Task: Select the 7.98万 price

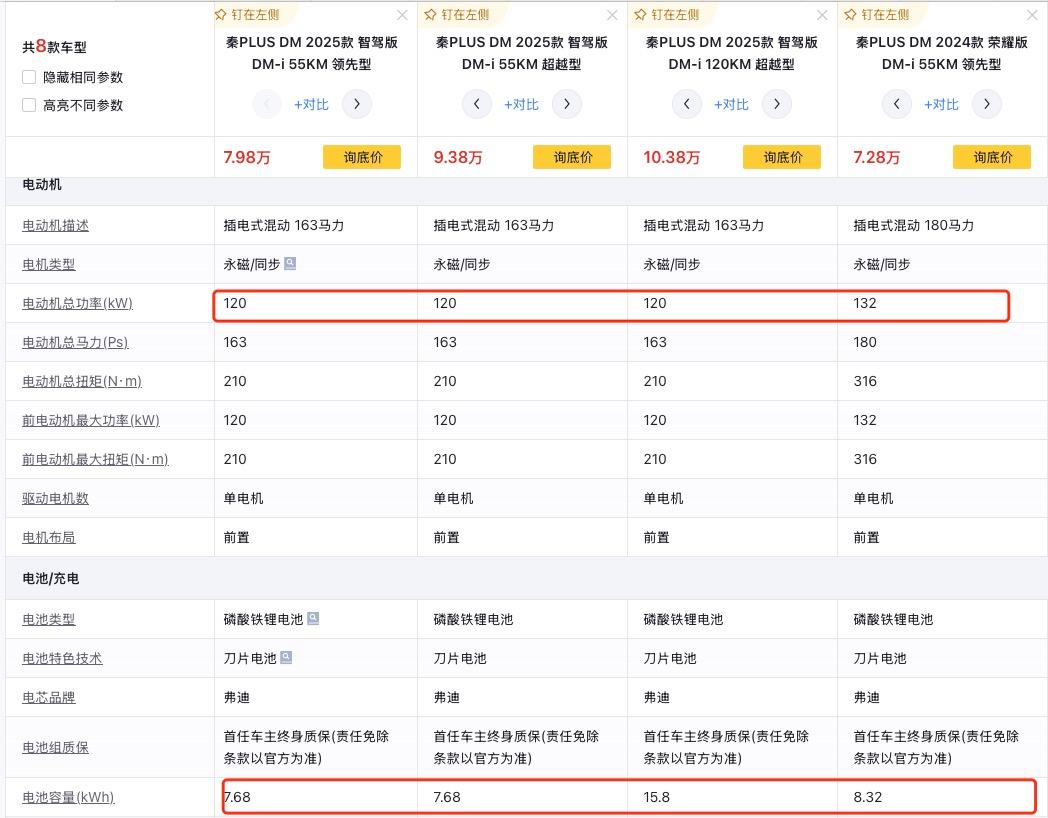Action: [247, 158]
